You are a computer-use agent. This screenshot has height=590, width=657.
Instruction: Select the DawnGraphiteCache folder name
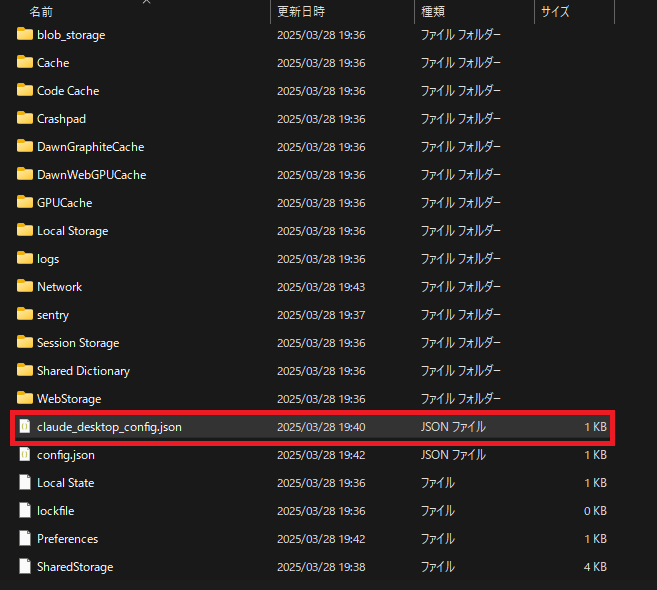[x=91, y=147]
